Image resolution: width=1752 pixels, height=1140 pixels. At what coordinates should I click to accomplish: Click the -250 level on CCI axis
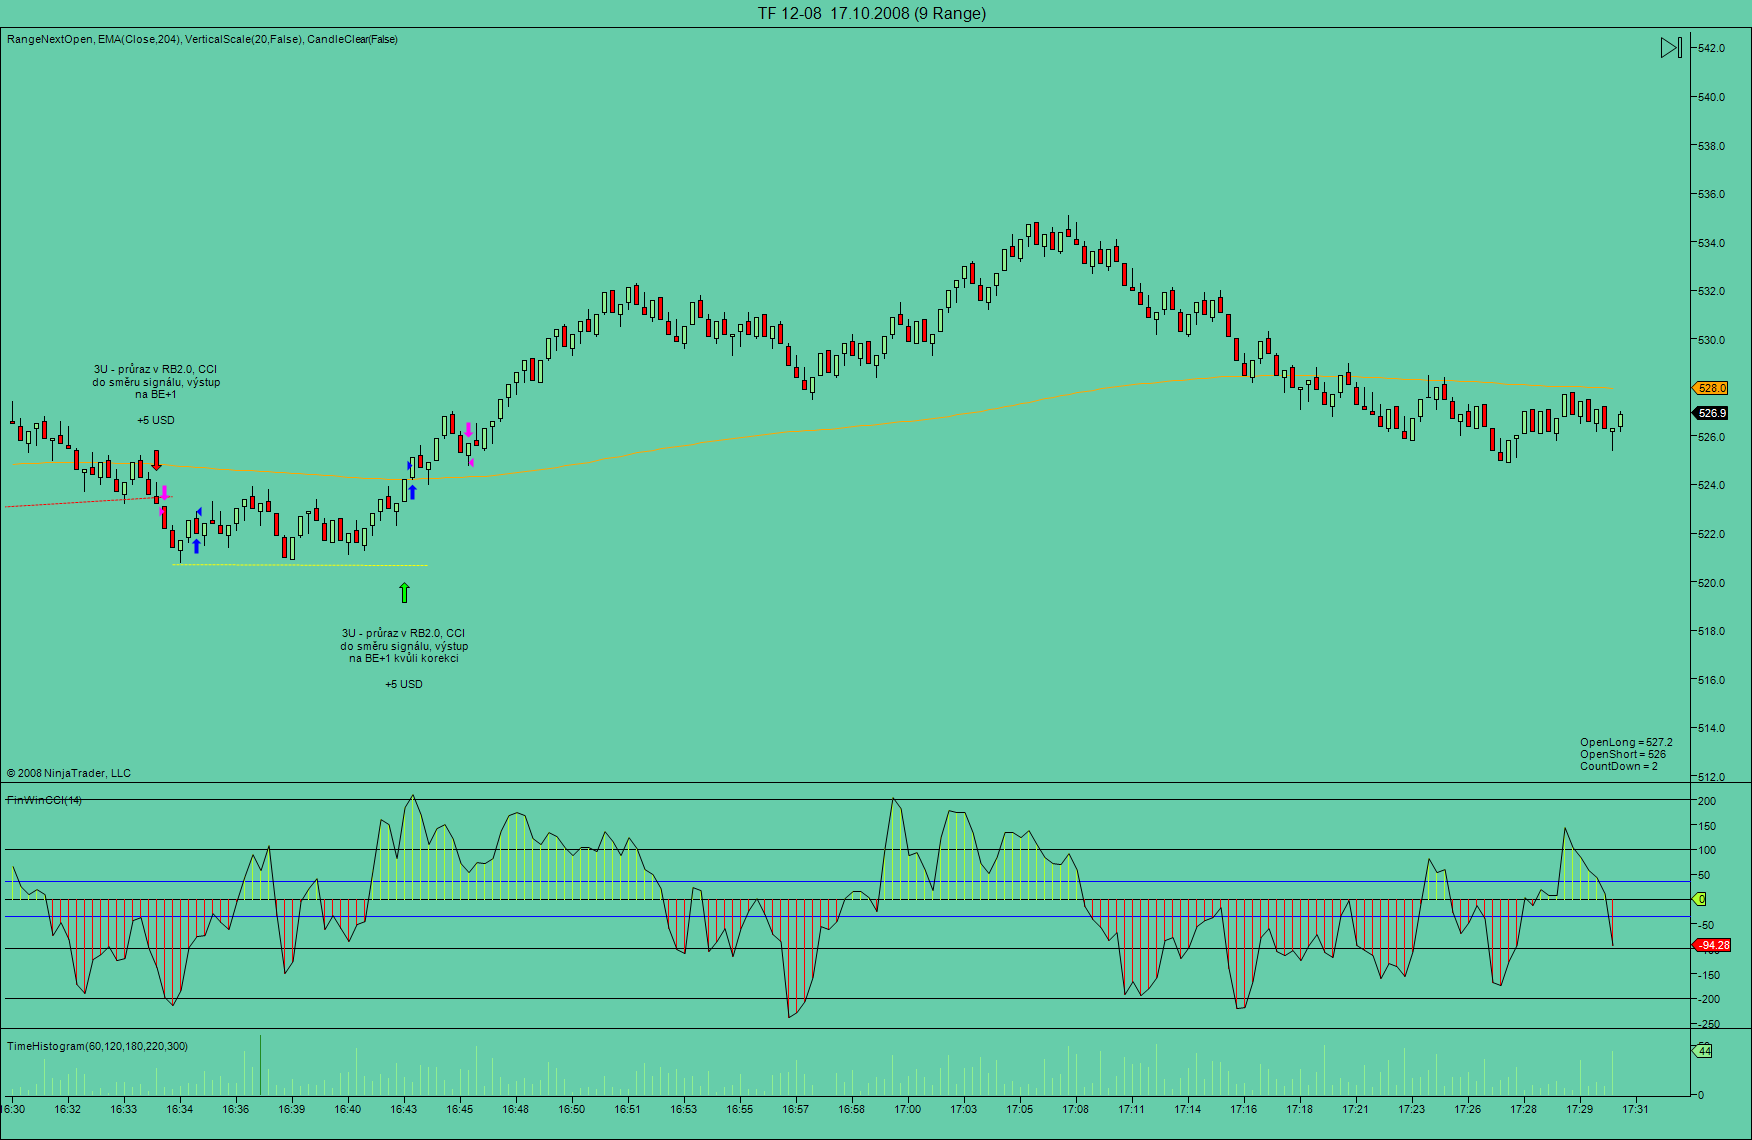pyautogui.click(x=1708, y=1024)
